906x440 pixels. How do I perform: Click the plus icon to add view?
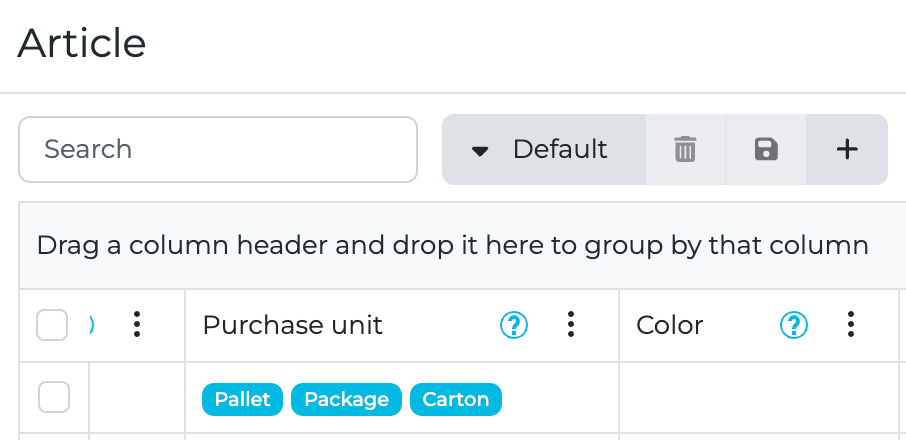click(x=847, y=150)
